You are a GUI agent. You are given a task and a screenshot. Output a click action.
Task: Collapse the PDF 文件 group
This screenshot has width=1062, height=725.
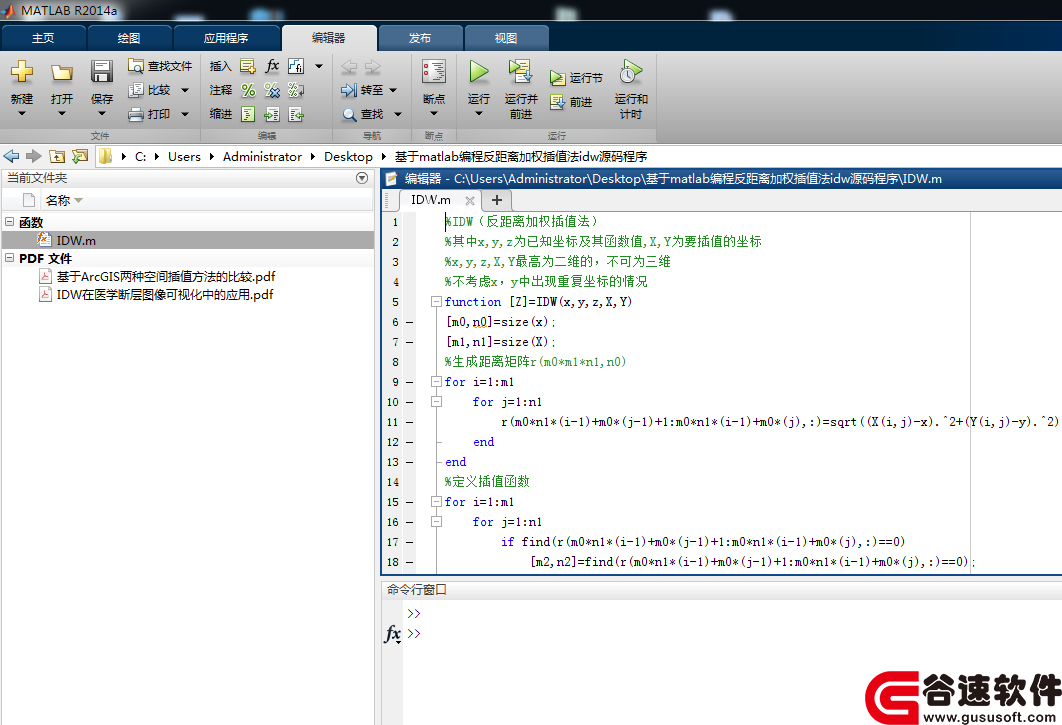[x=9, y=257]
